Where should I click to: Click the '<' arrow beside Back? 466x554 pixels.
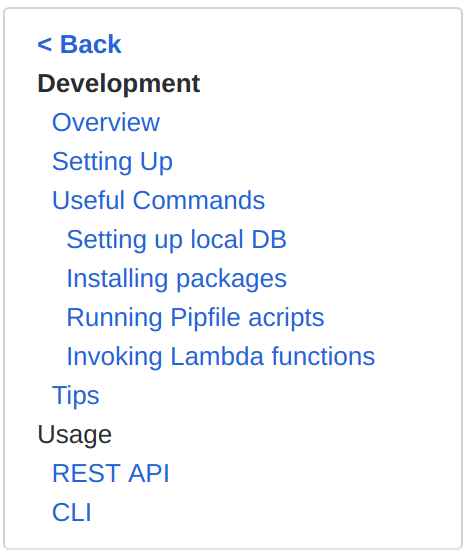(x=45, y=45)
